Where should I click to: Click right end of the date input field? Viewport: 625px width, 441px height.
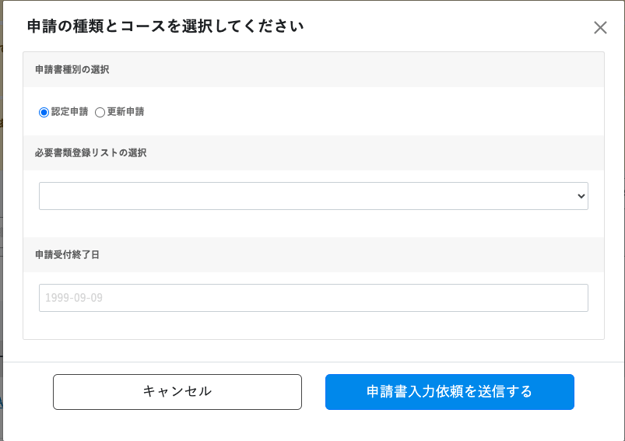coord(574,298)
